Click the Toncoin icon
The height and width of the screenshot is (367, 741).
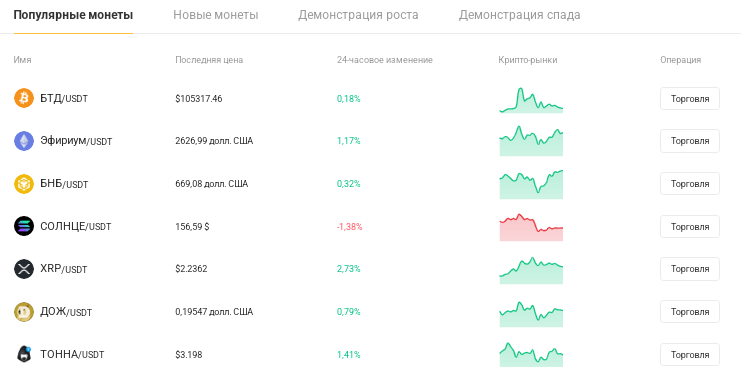pyautogui.click(x=24, y=354)
